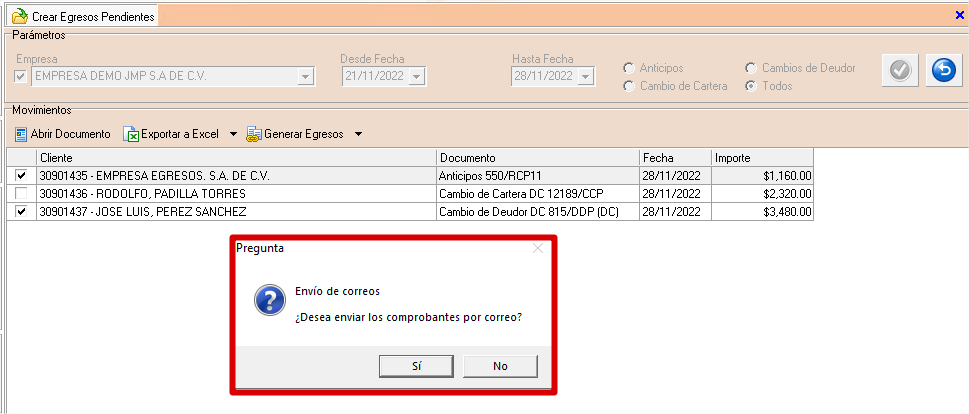Click No in the Pregunta dialog

click(x=500, y=366)
